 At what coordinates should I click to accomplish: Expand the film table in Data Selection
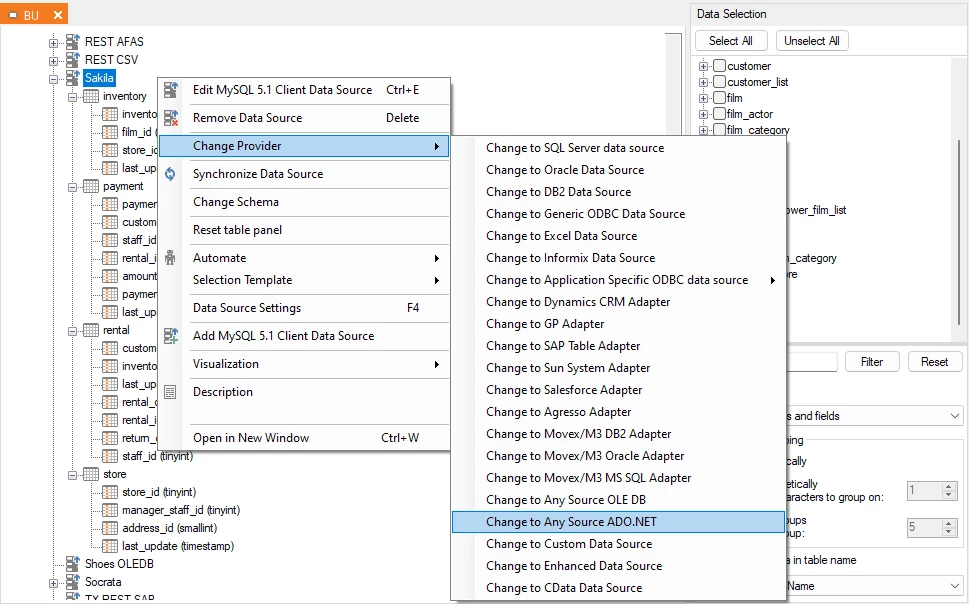click(x=704, y=98)
